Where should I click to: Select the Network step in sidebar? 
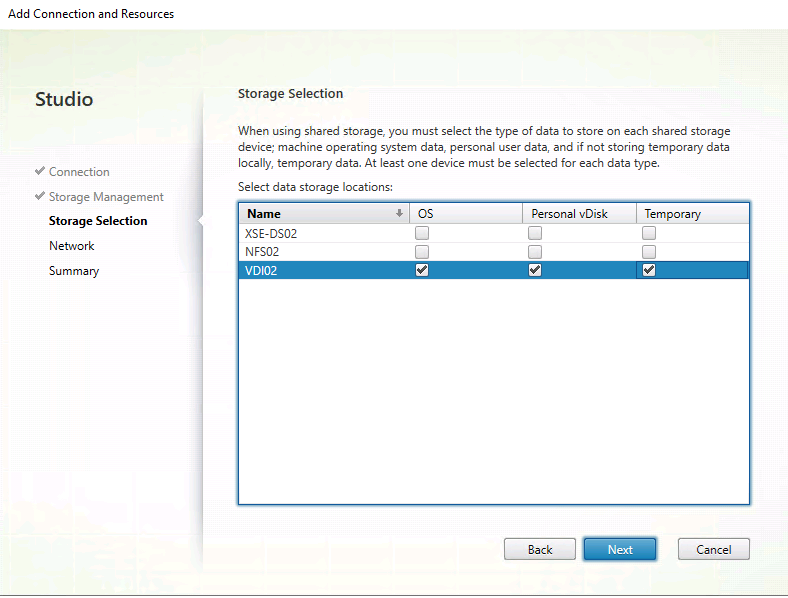pos(72,246)
